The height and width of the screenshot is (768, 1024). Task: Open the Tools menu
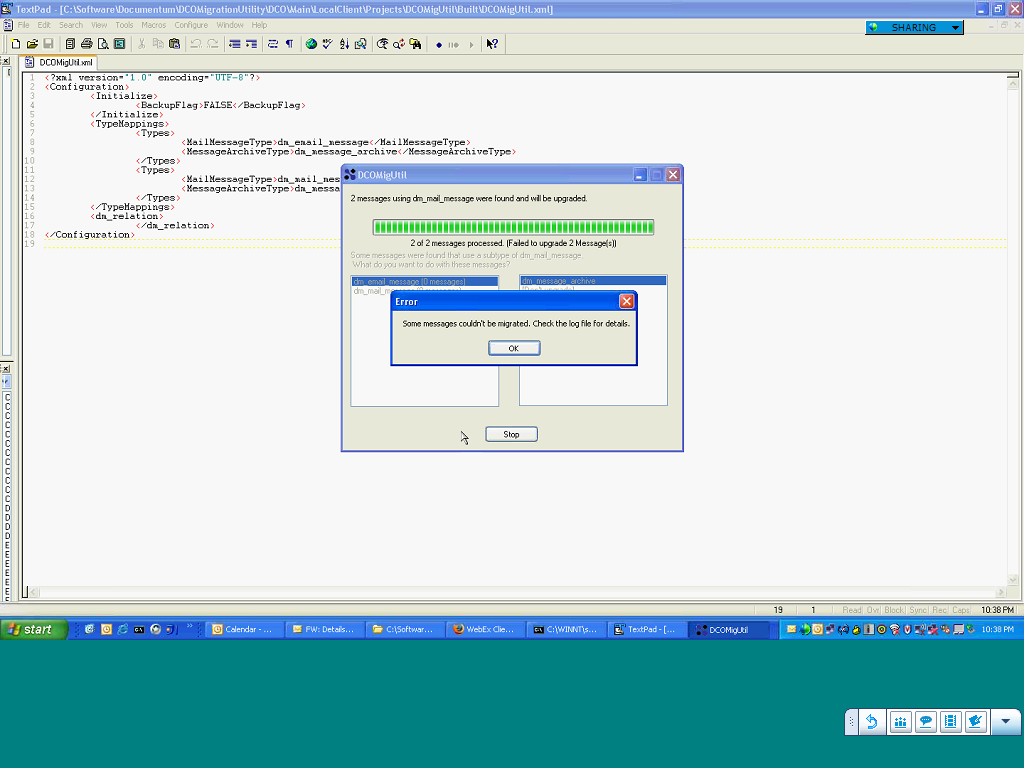coord(124,25)
